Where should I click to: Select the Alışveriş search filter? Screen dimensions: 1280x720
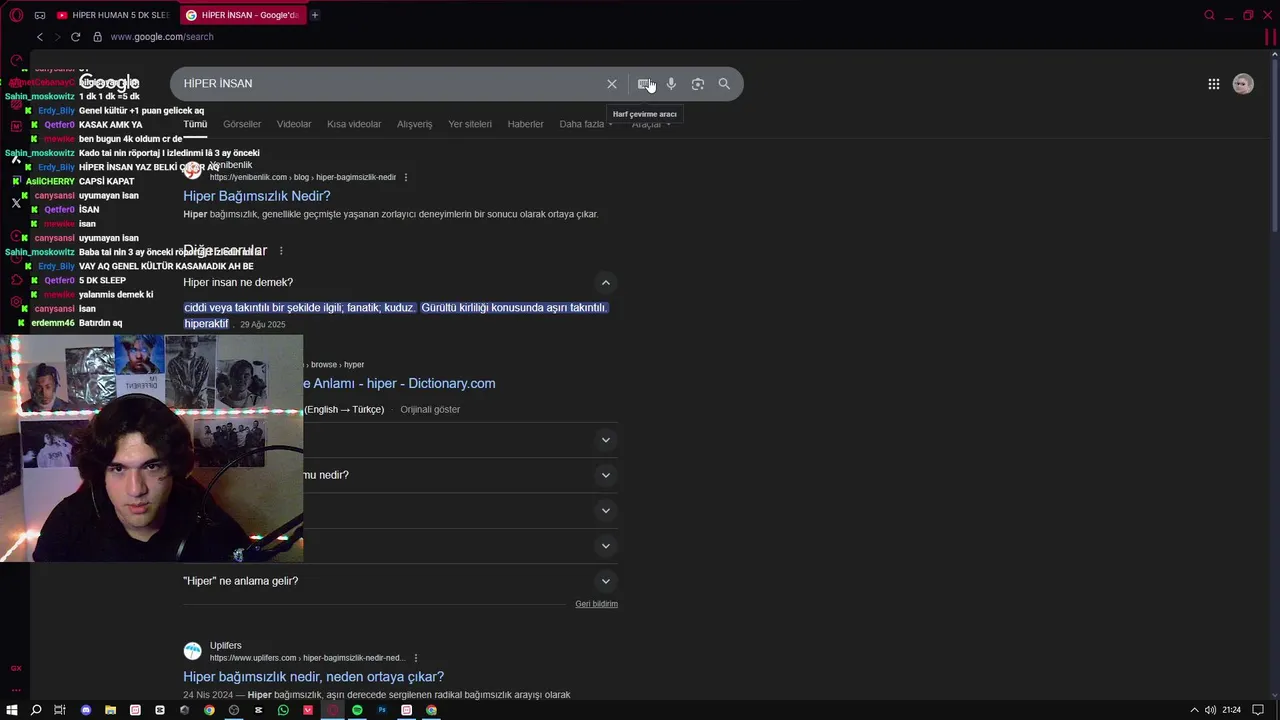point(415,124)
